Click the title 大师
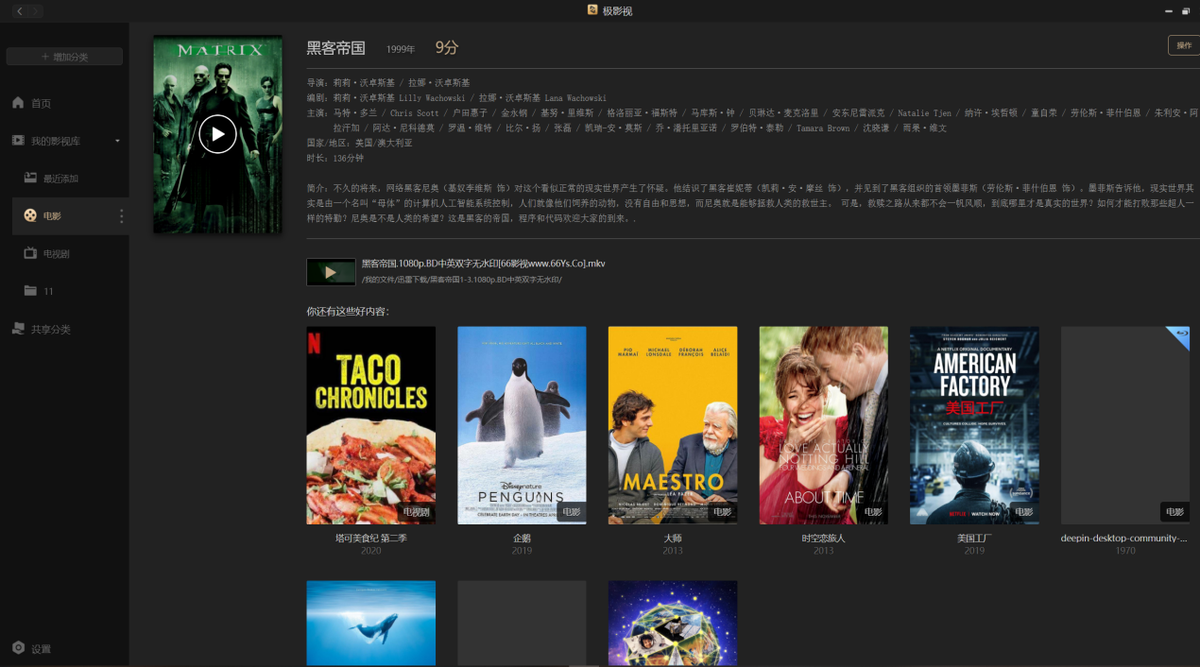1200x667 pixels. click(673, 538)
